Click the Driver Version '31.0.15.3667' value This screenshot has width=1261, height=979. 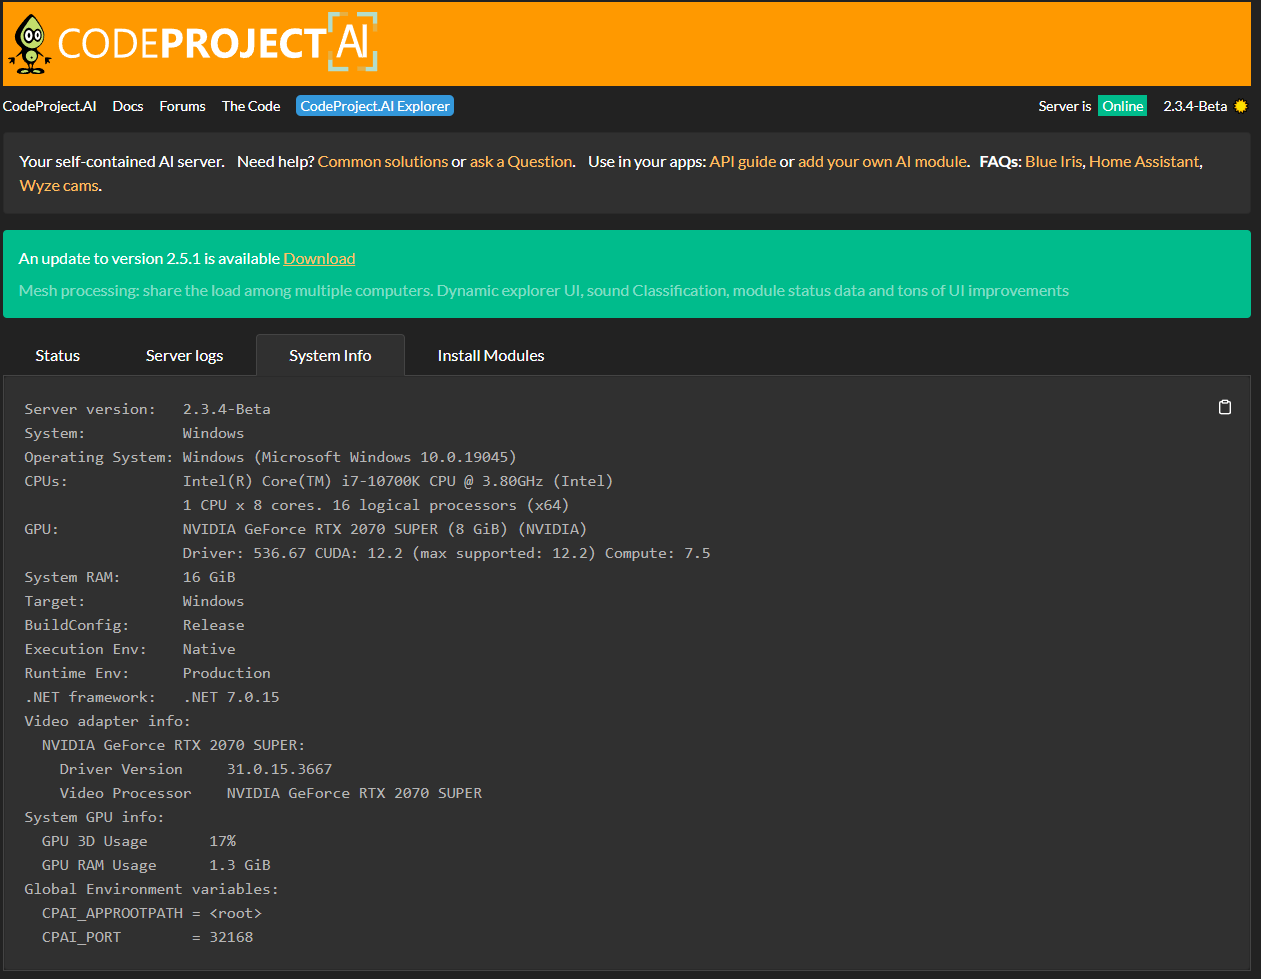click(x=280, y=769)
